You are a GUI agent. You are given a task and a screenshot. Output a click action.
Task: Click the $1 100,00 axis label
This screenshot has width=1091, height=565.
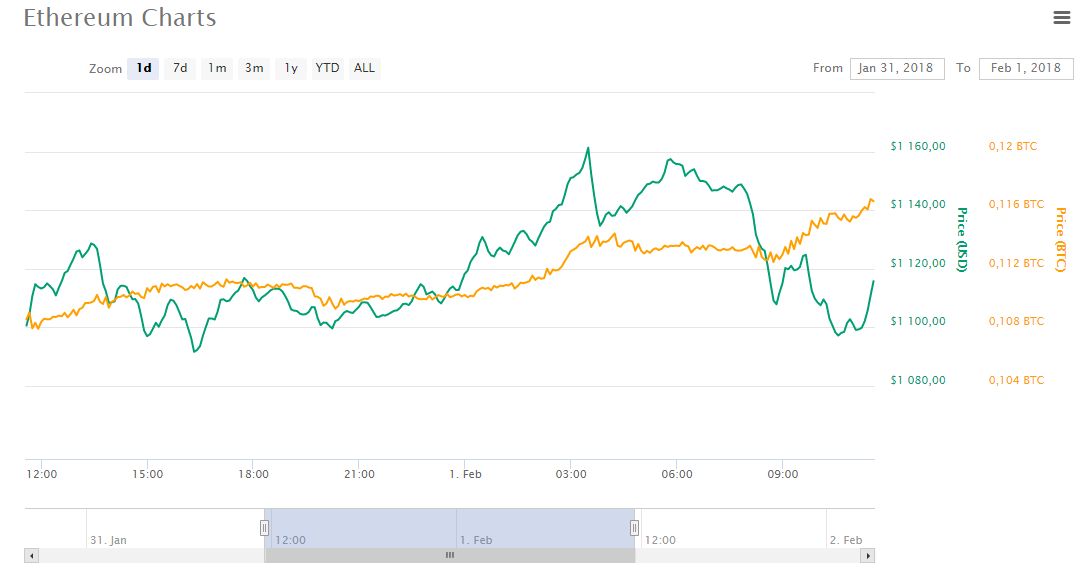point(918,321)
